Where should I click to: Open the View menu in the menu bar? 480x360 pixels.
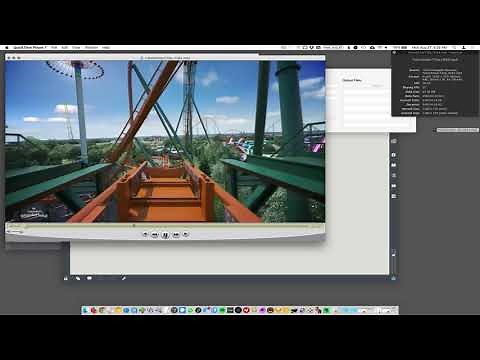point(76,48)
